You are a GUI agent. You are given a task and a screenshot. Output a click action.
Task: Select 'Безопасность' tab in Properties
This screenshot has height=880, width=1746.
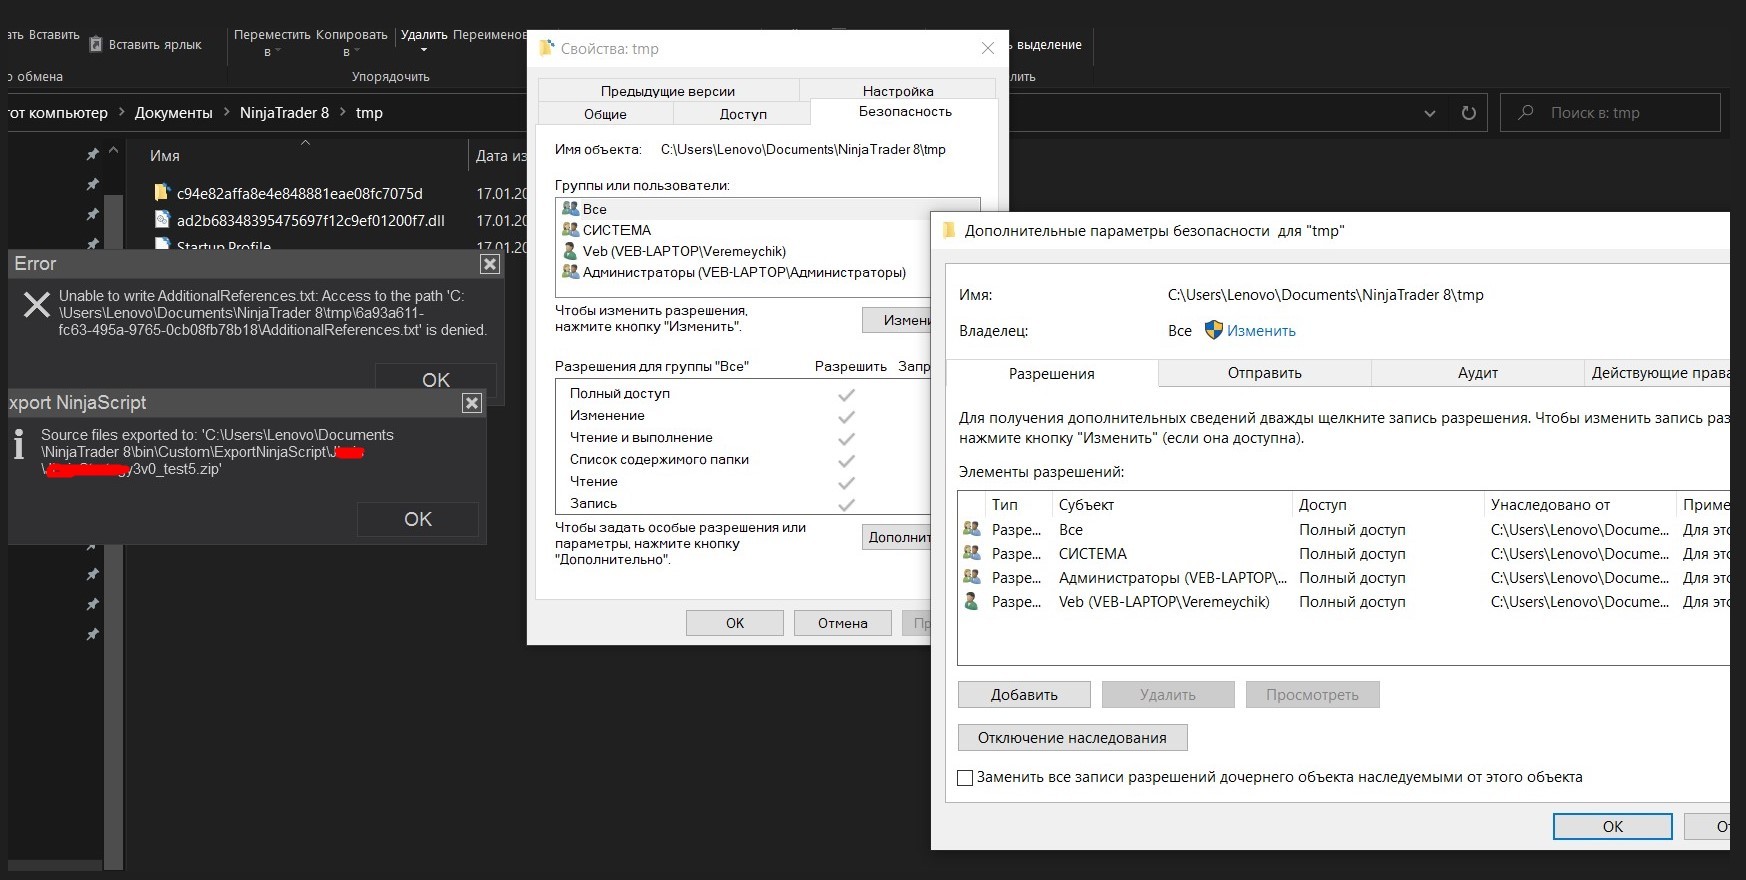click(905, 112)
